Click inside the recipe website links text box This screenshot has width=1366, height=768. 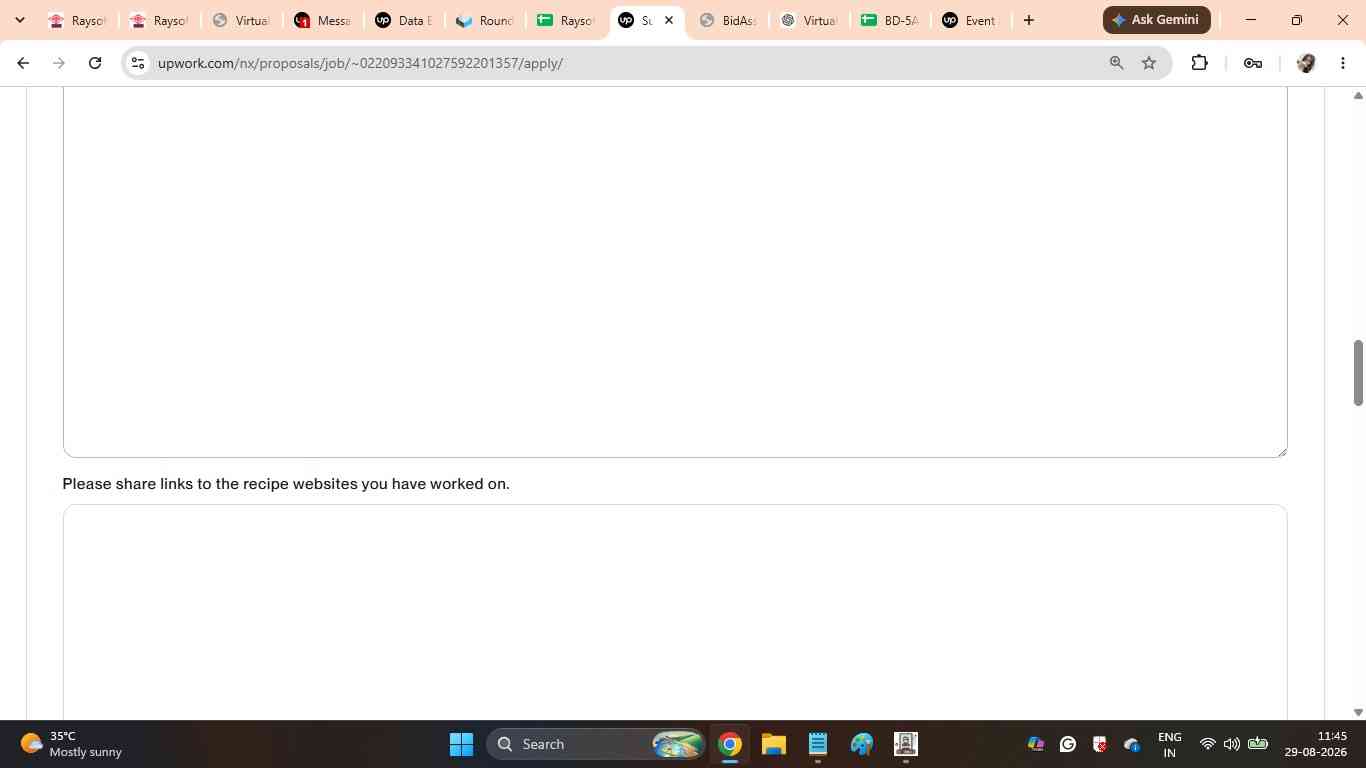pyautogui.click(x=675, y=612)
